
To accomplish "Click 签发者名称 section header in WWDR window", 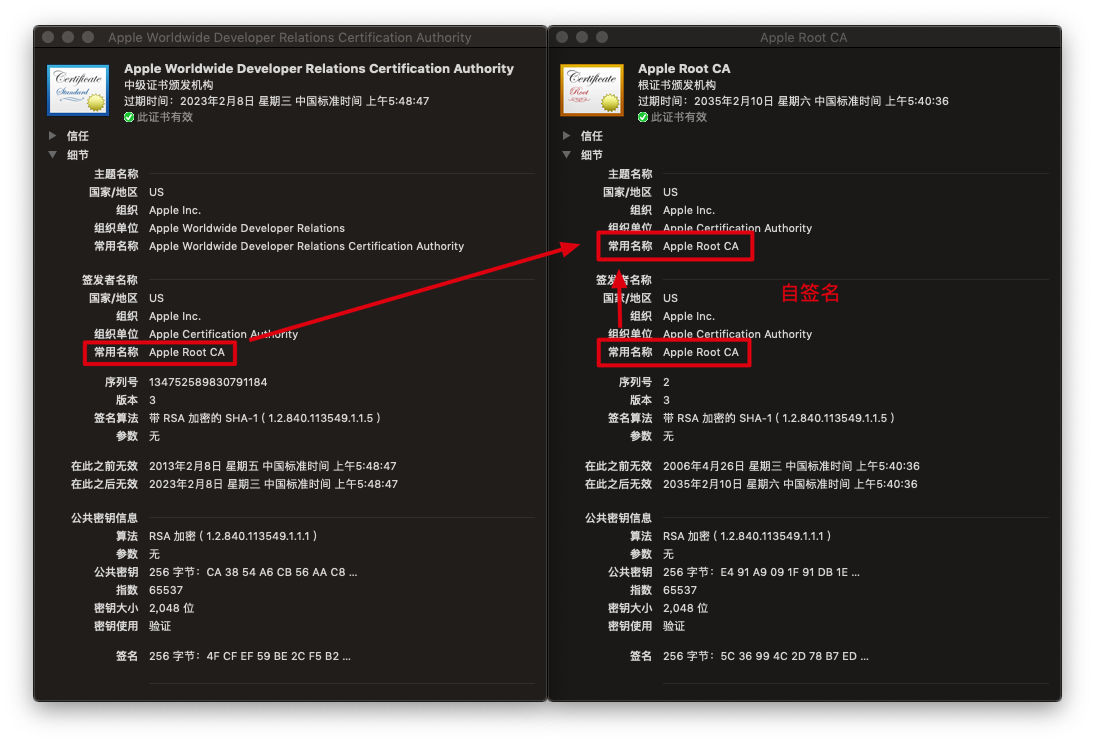I will pyautogui.click(x=110, y=280).
